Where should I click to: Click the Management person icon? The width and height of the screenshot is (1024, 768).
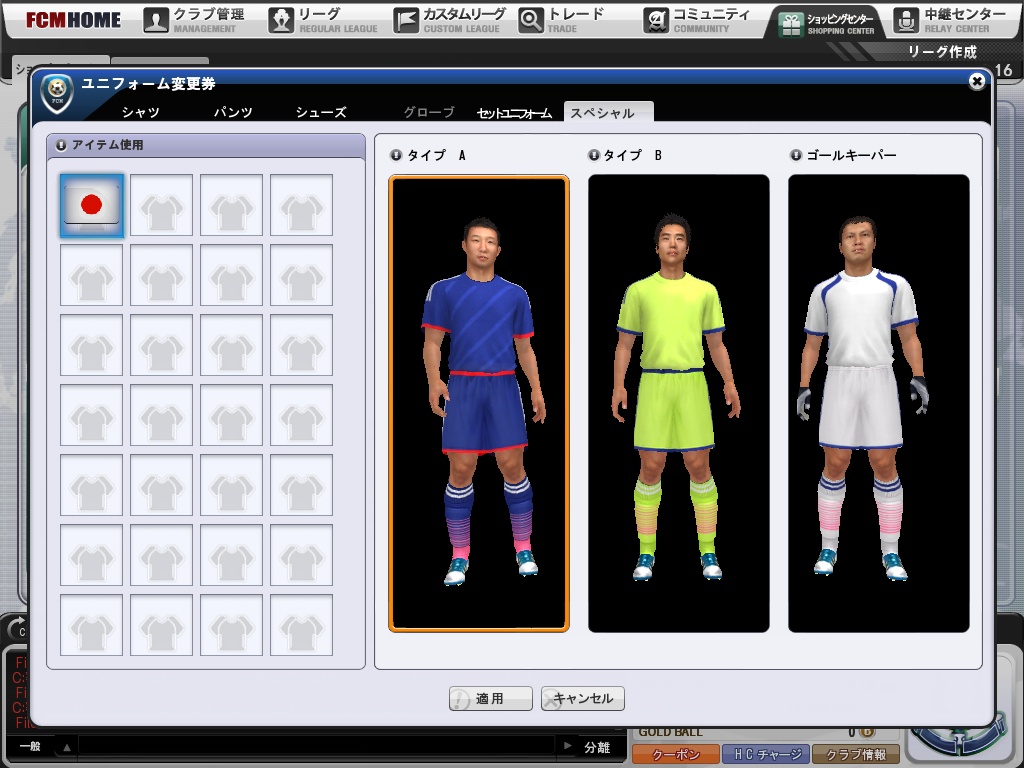click(156, 21)
